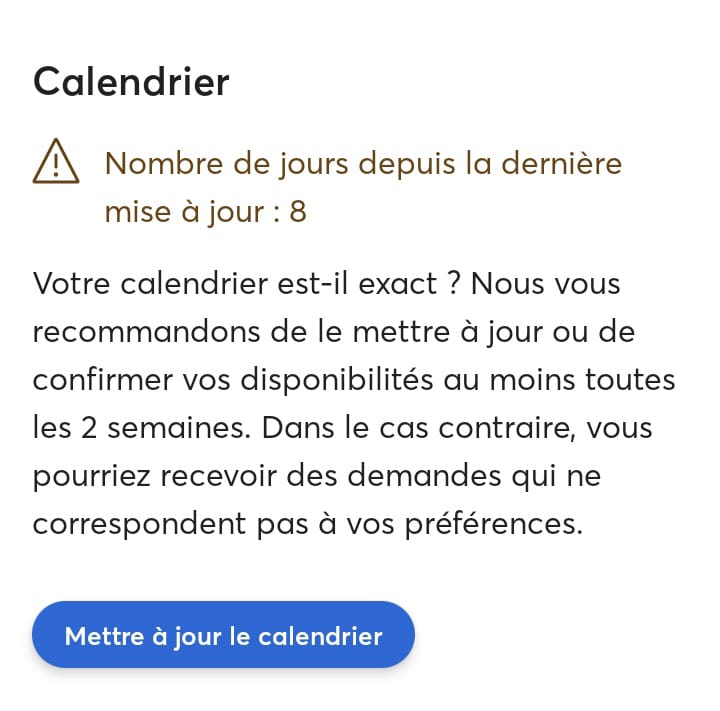The image size is (720, 711).
Task: Click the word "calendrier" on the blue button
Action: pyautogui.click(x=320, y=637)
